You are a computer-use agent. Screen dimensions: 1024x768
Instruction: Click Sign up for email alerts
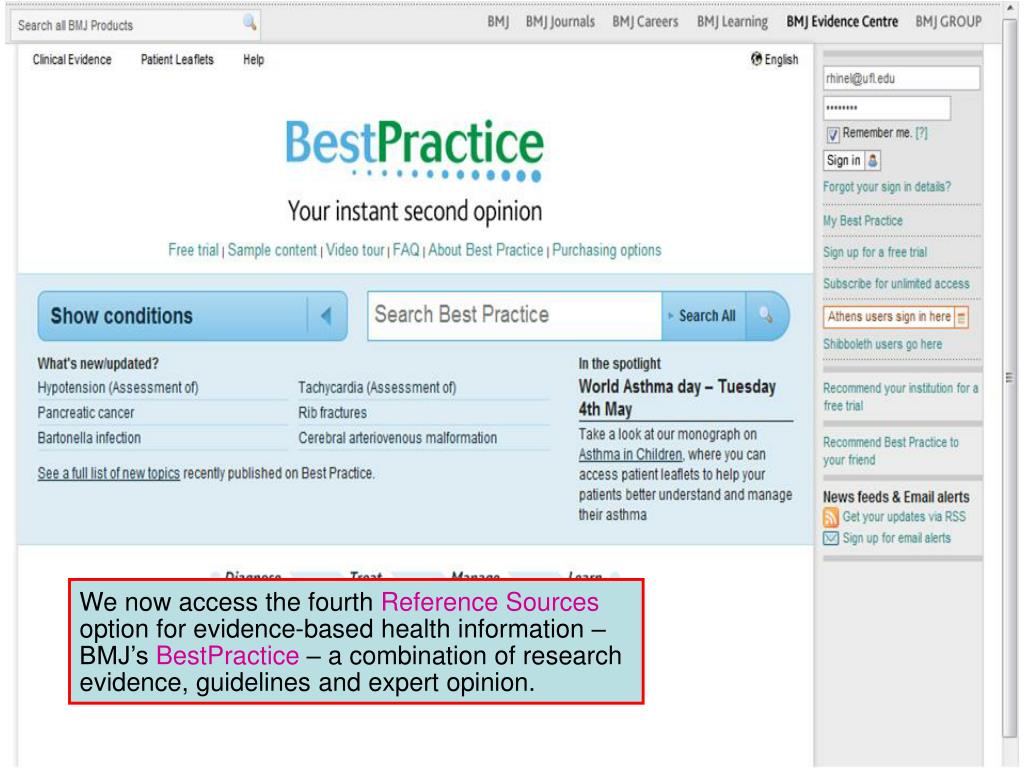(897, 538)
